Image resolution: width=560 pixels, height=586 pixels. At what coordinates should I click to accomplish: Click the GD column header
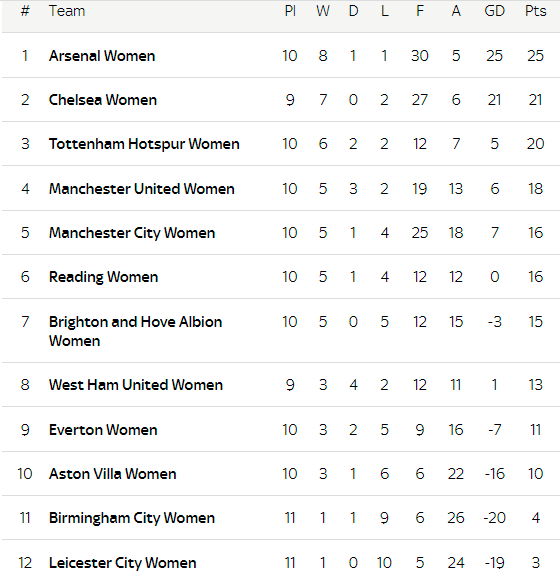(x=494, y=11)
